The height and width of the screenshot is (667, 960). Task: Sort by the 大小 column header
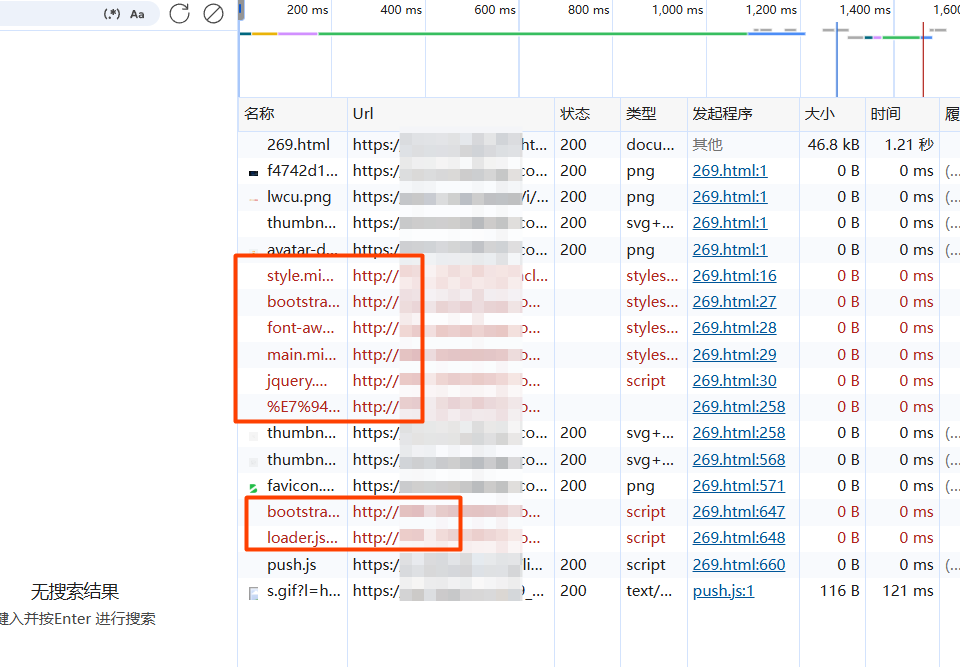coord(819,114)
